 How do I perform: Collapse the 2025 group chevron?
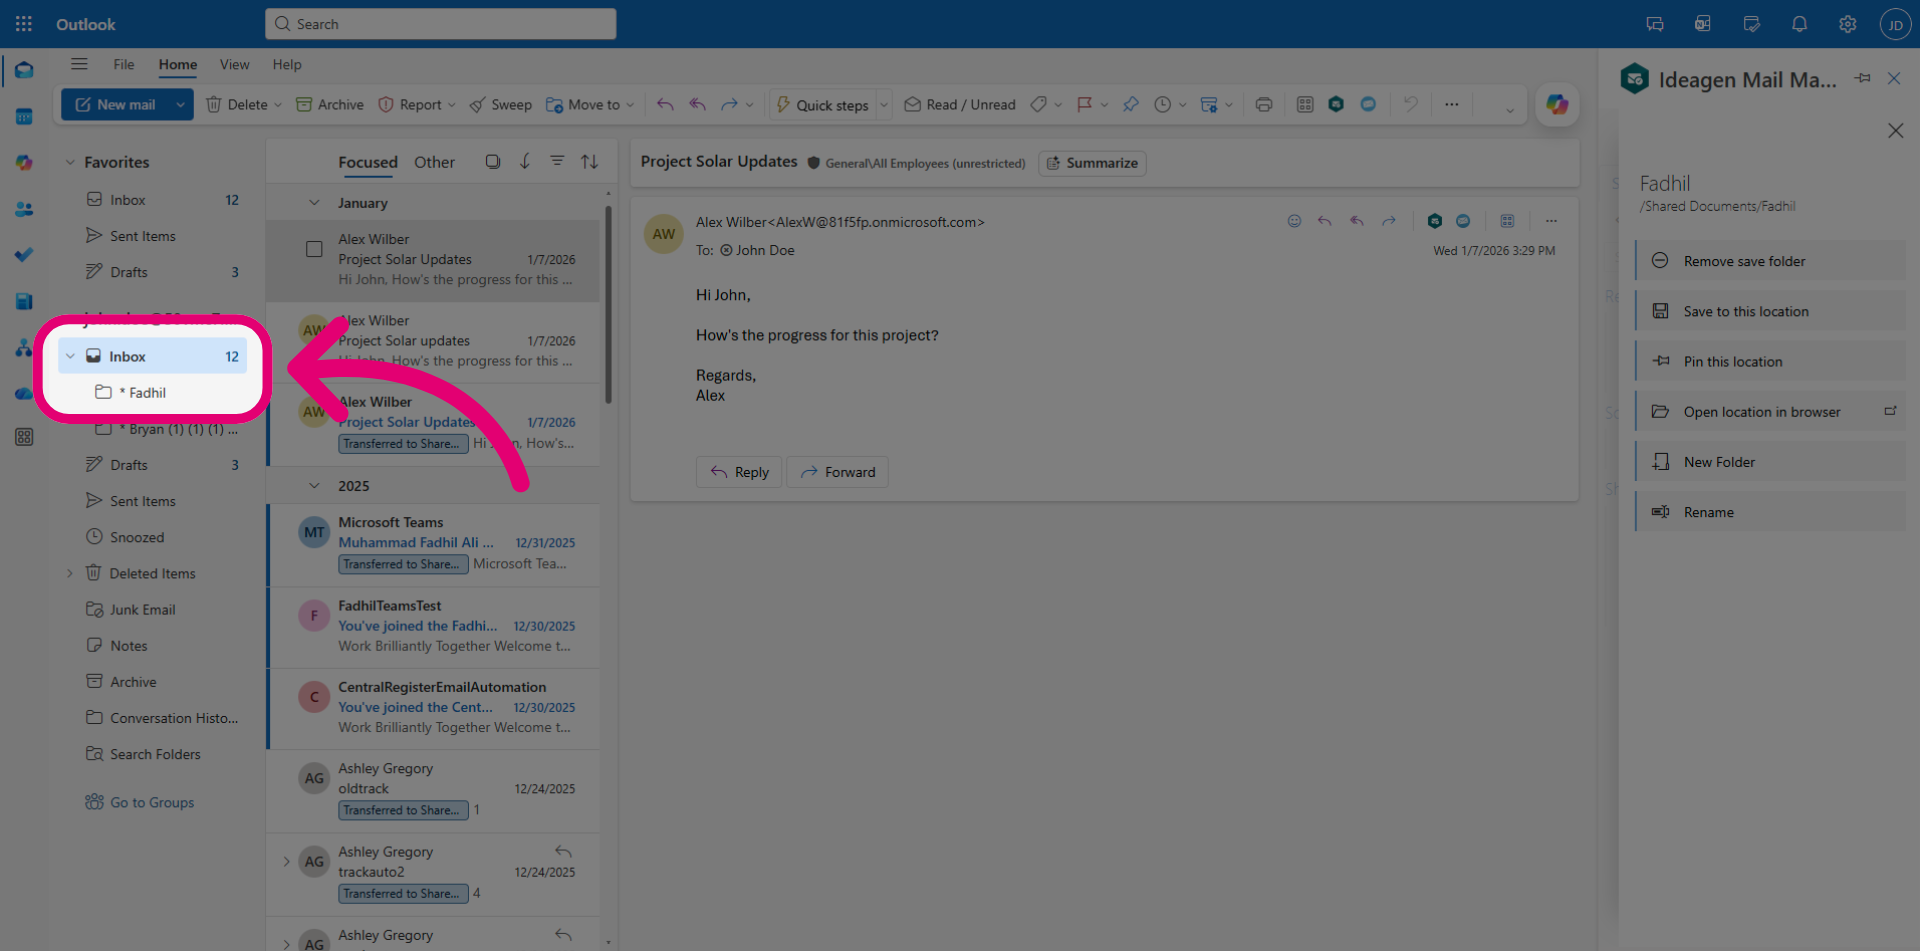pyautogui.click(x=314, y=486)
